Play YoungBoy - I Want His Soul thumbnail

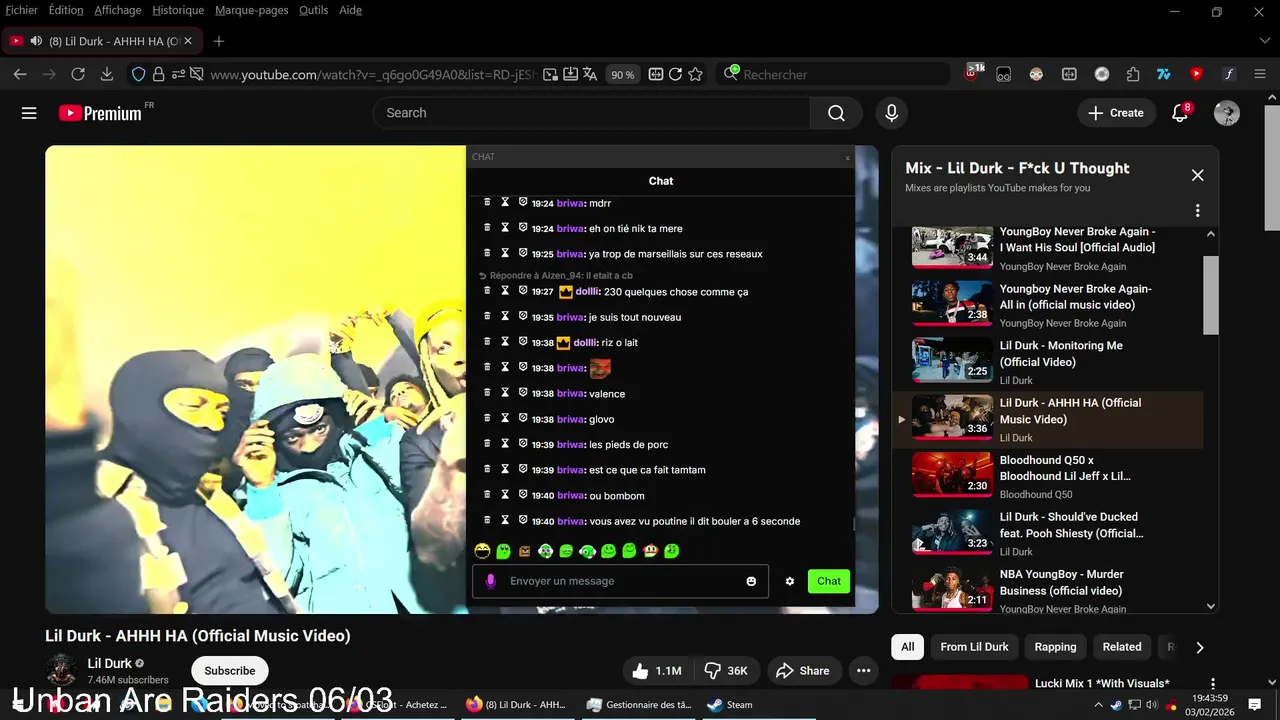pyautogui.click(x=952, y=247)
